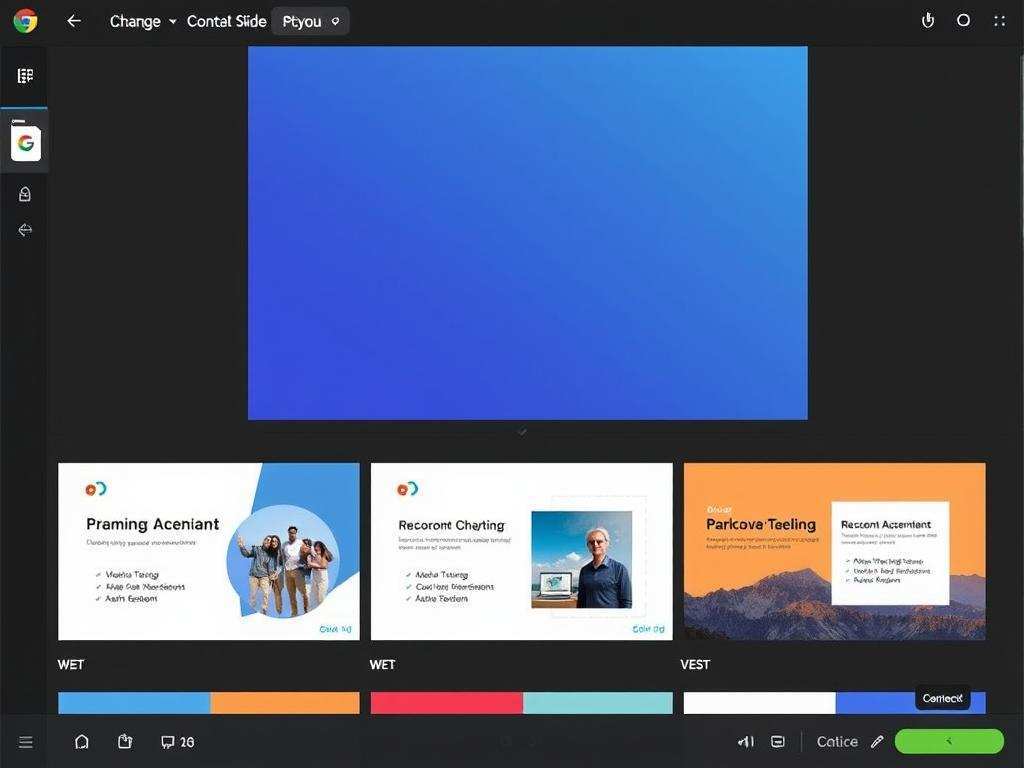Expand the chevron below the blue slide
Screen dimensions: 1024x768
[x=522, y=432]
